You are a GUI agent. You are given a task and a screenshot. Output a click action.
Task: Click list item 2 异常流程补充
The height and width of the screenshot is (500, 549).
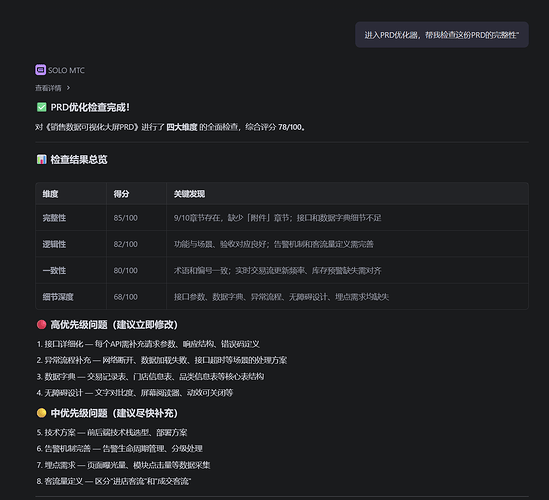(x=162, y=360)
